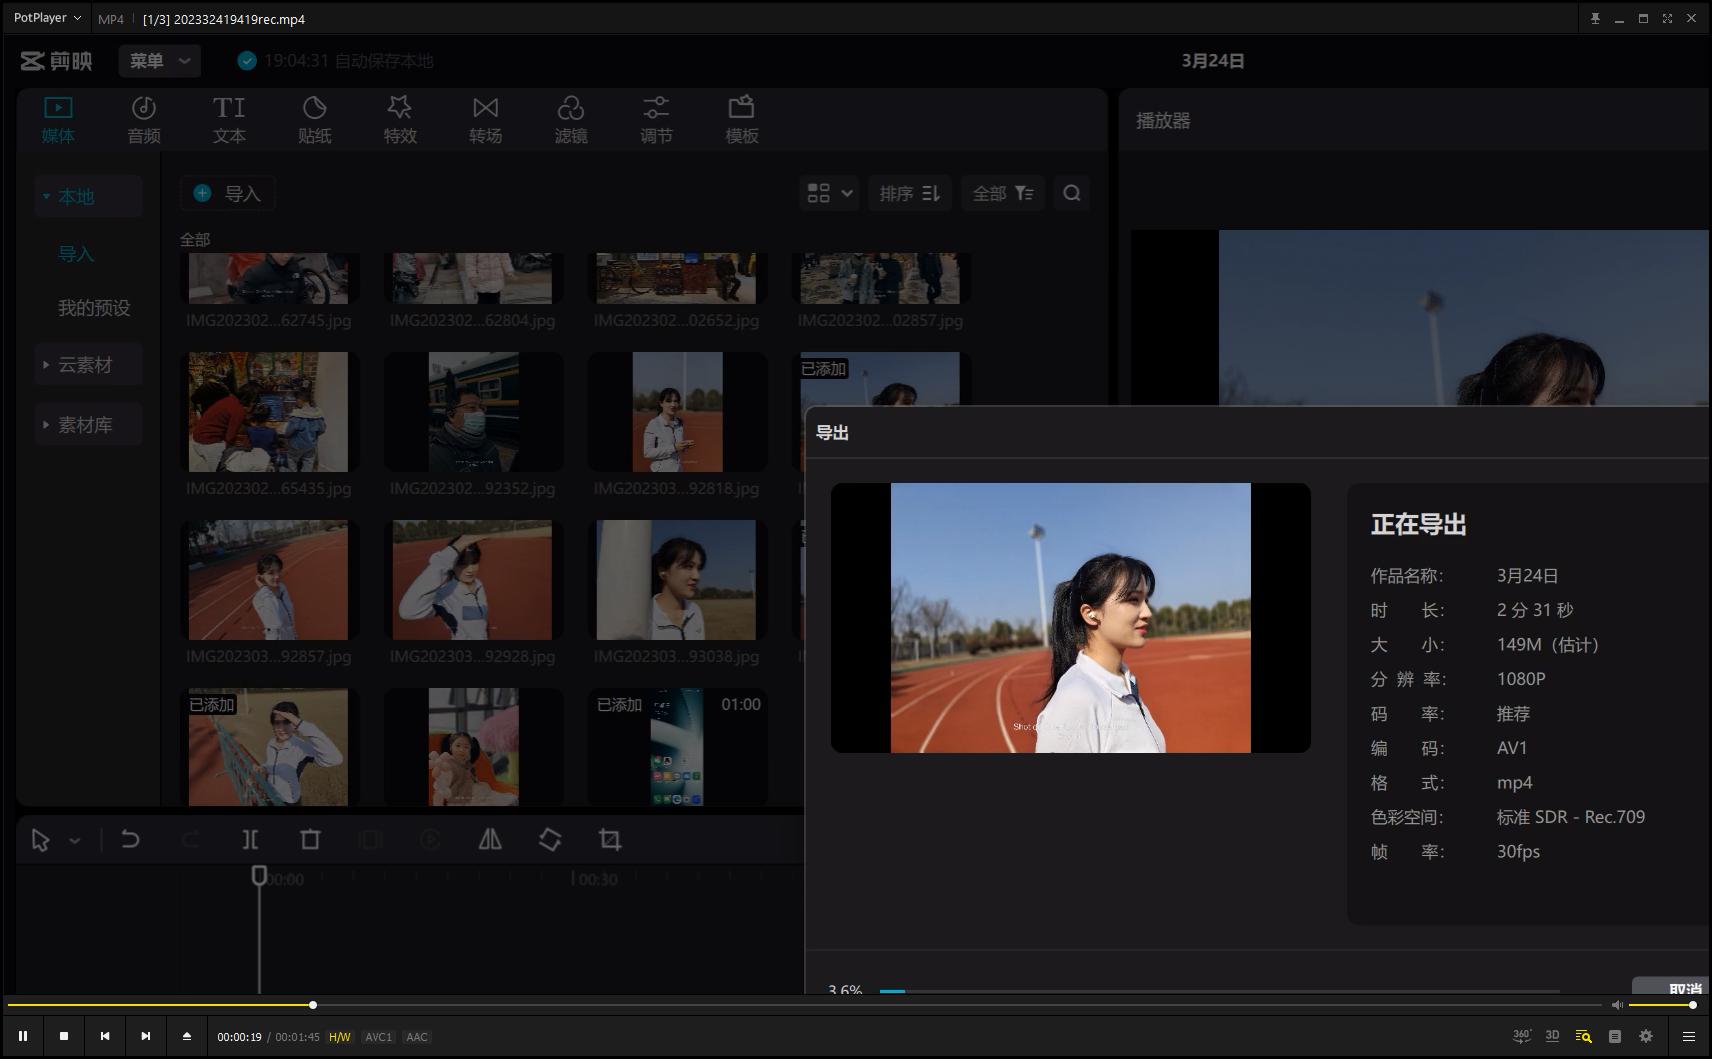Viewport: 1712px width, 1059px height.
Task: Open PotPlayer settings gear icon
Action: tap(1646, 1036)
